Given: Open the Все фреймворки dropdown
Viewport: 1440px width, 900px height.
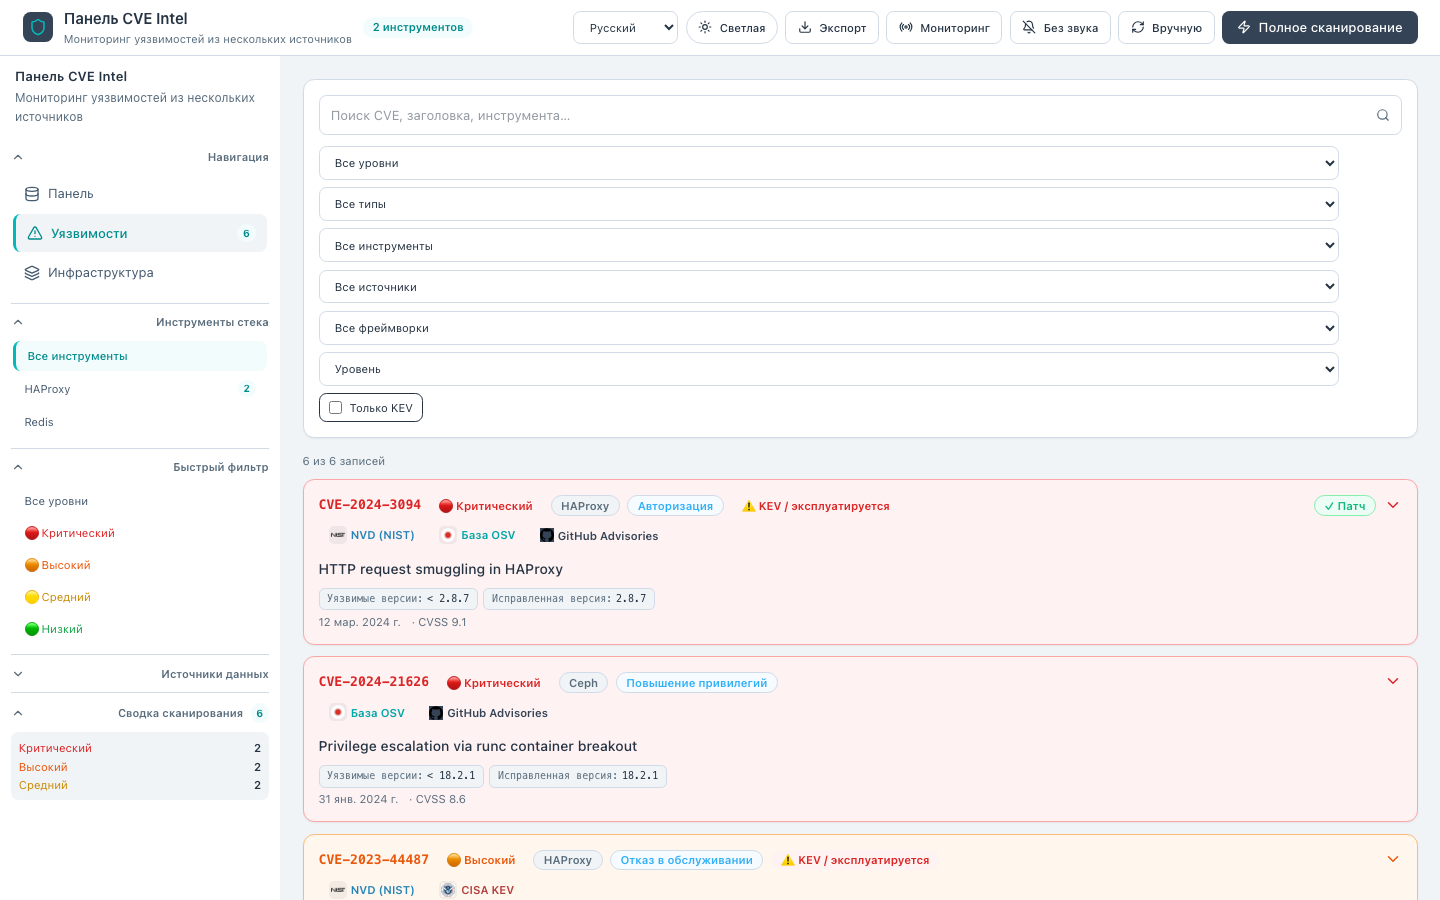Looking at the screenshot, I should [x=829, y=328].
